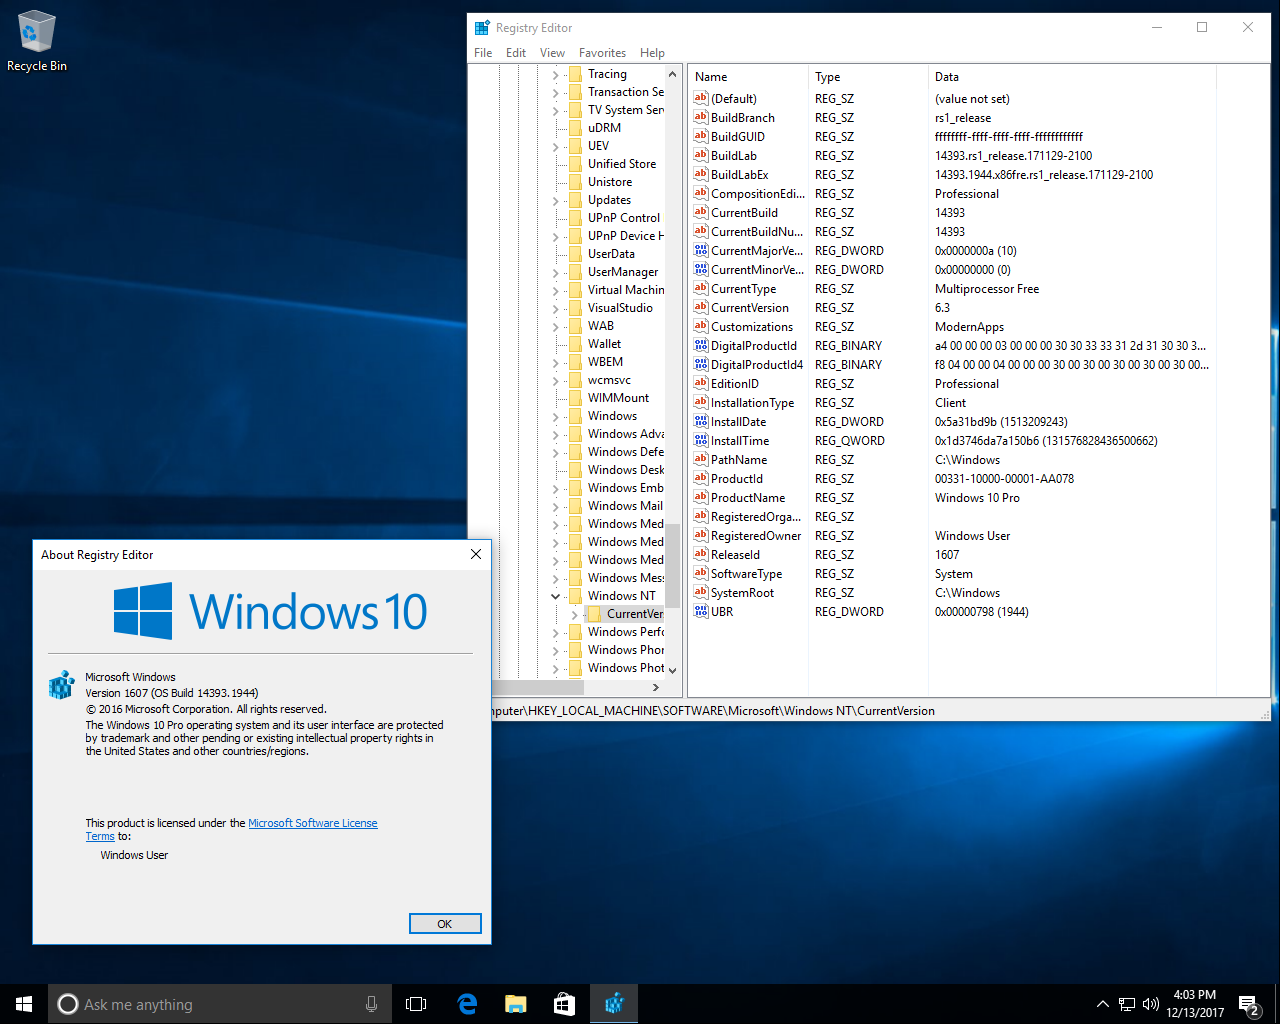
Task: Open the Microsoft Software License Terms link
Action: pyautogui.click(x=312, y=823)
